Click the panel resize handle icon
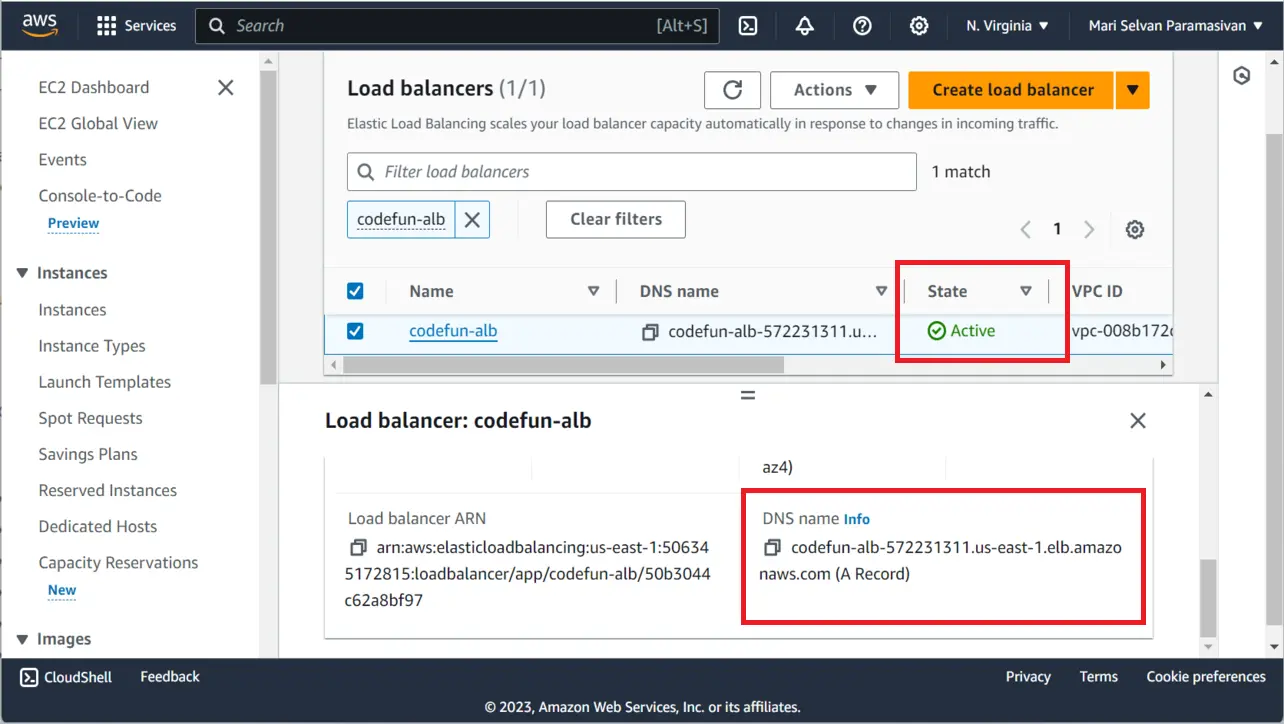1284x724 pixels. point(747,395)
